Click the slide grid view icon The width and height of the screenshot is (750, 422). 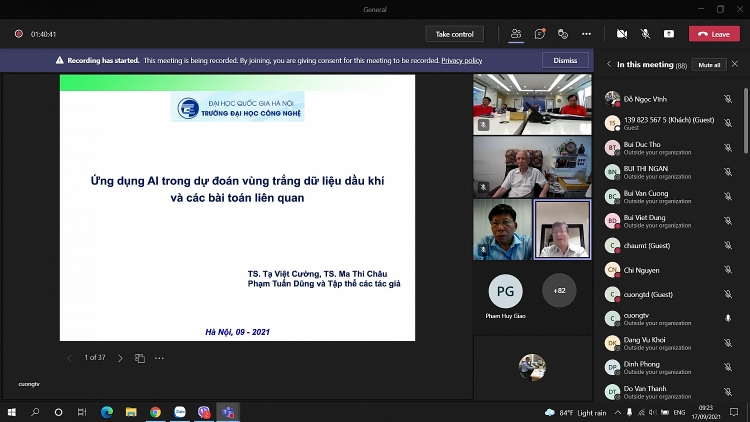coord(140,358)
